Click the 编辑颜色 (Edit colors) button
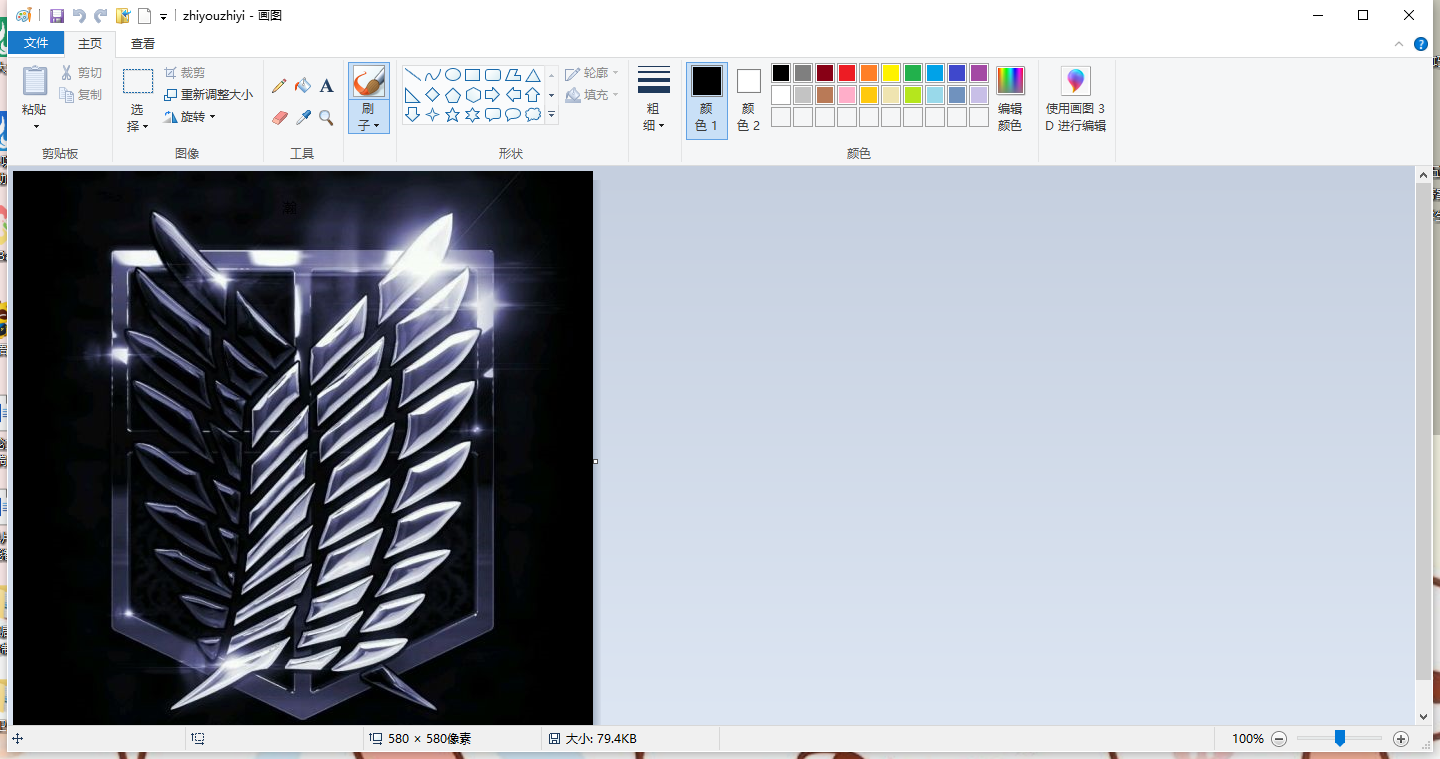The image size is (1440, 759). (1010, 95)
